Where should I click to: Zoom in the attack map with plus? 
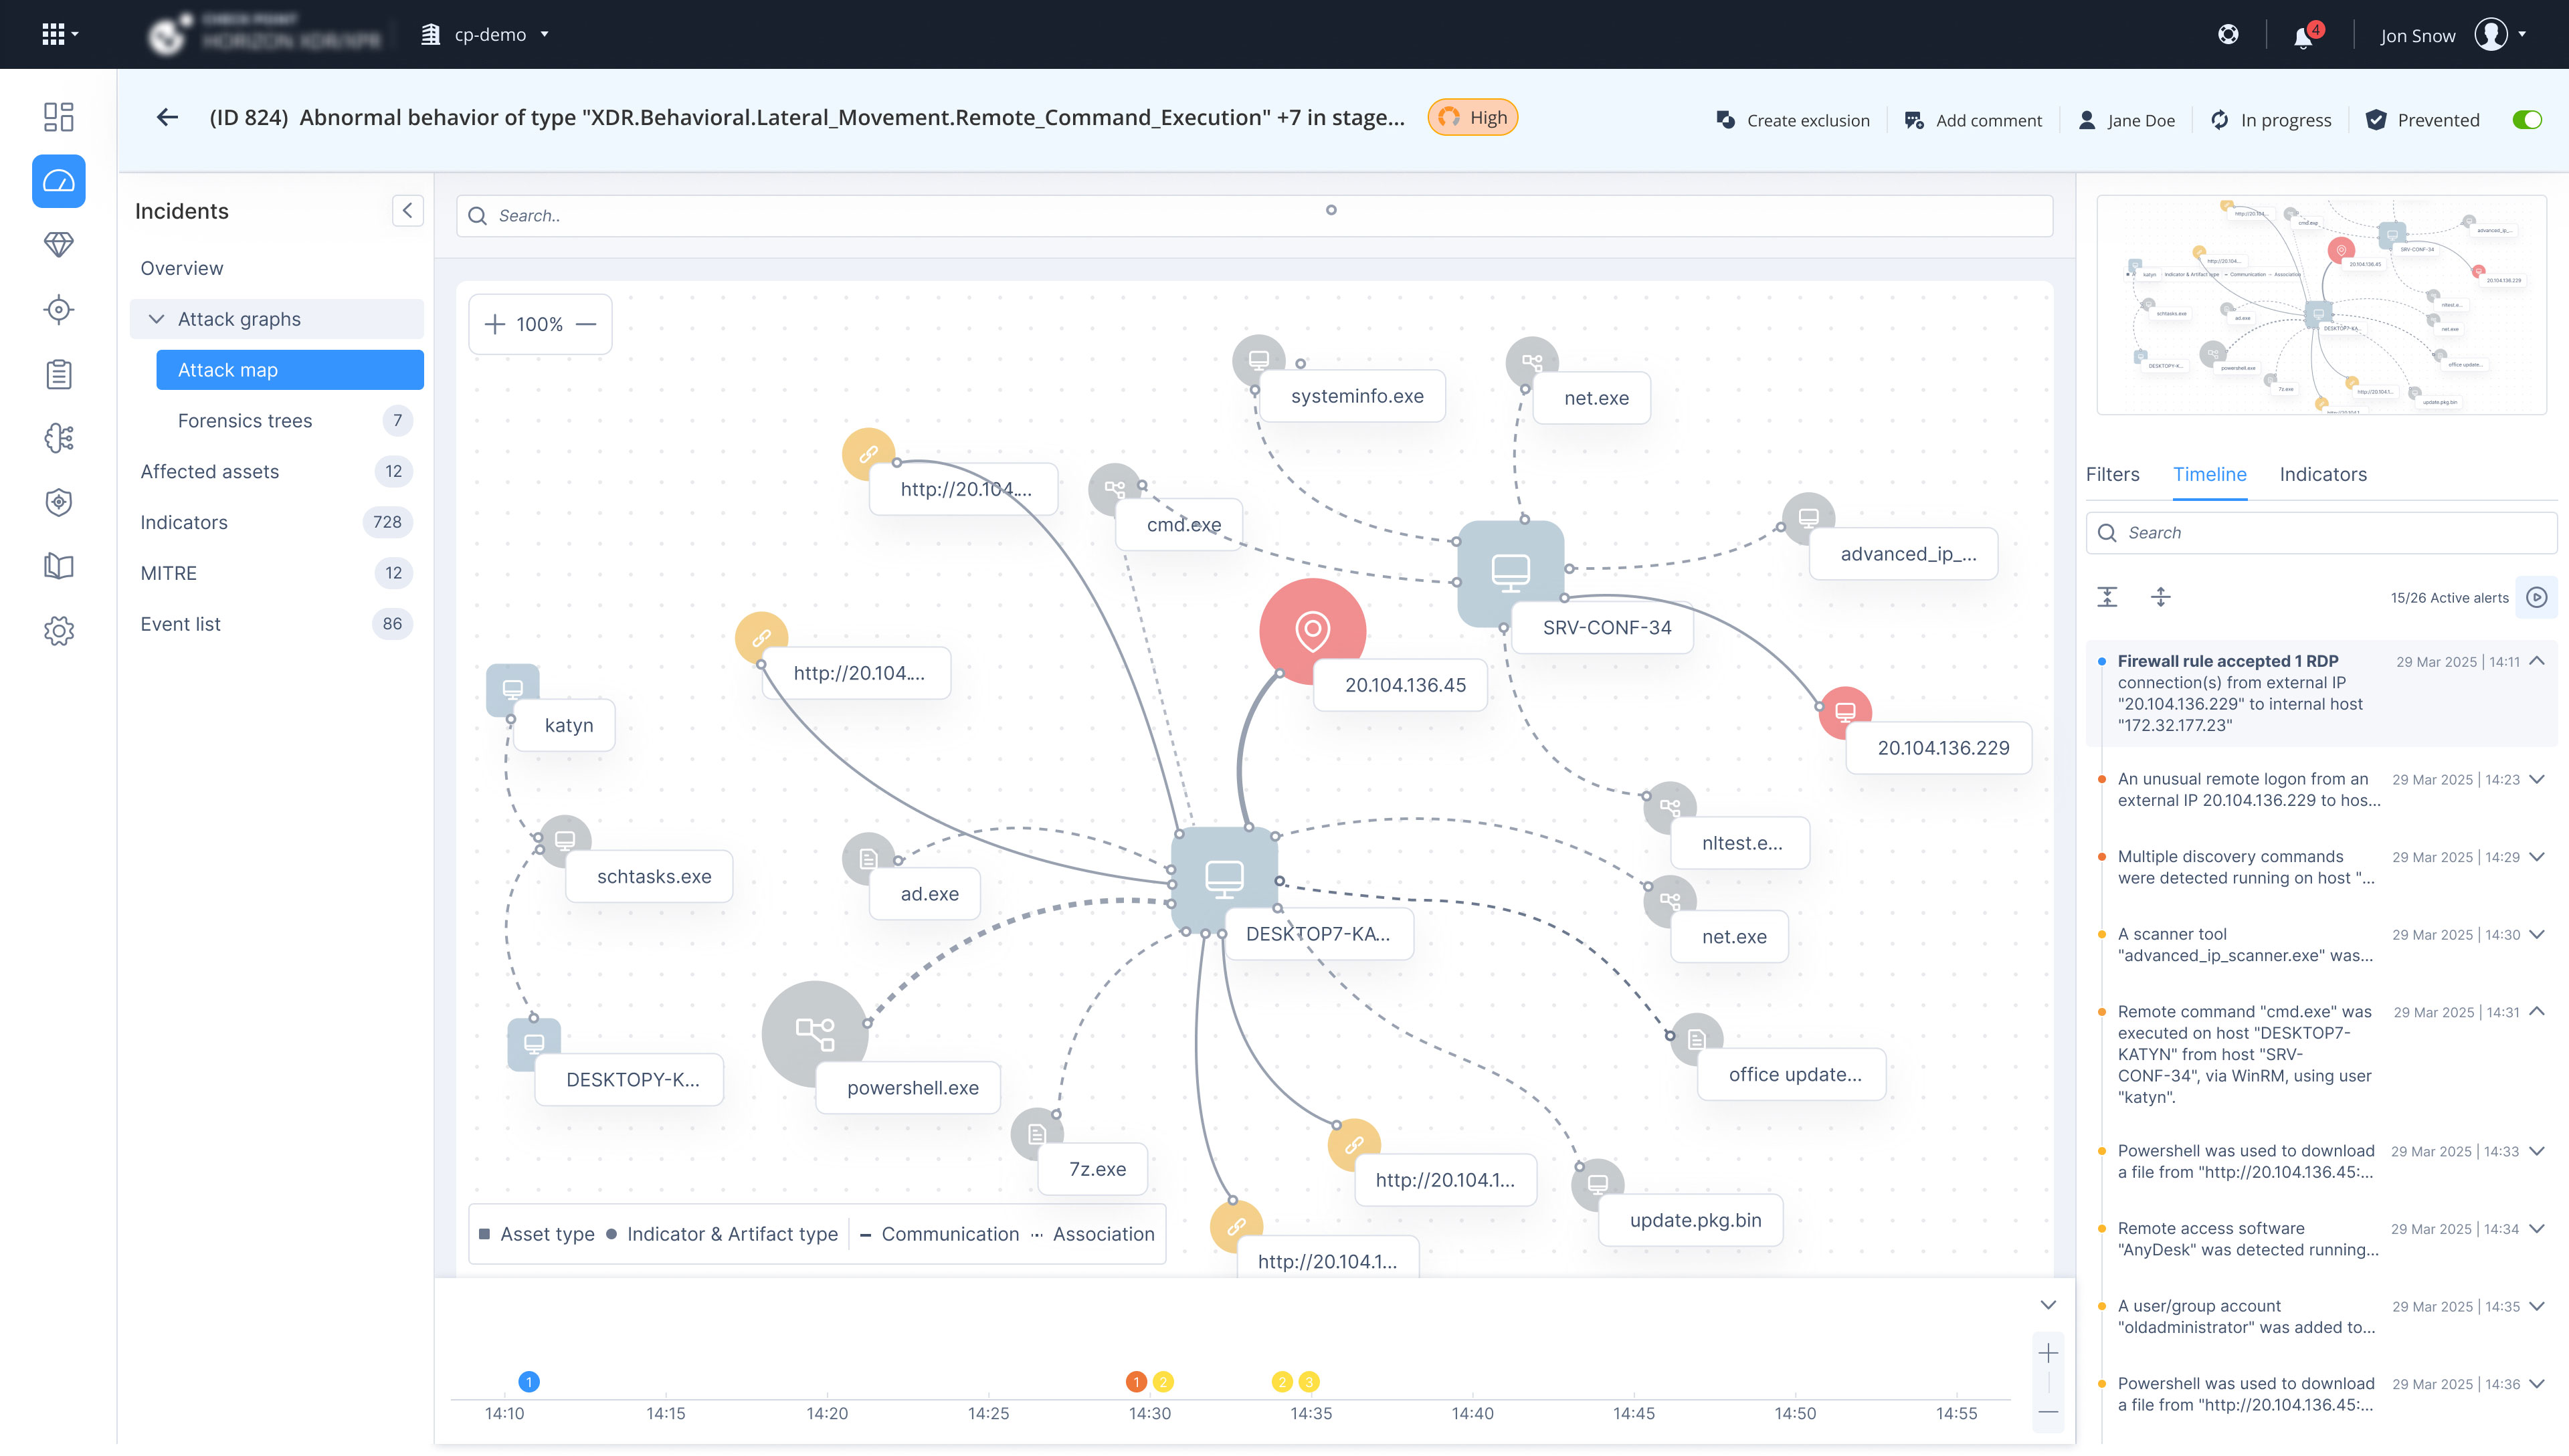tap(495, 324)
